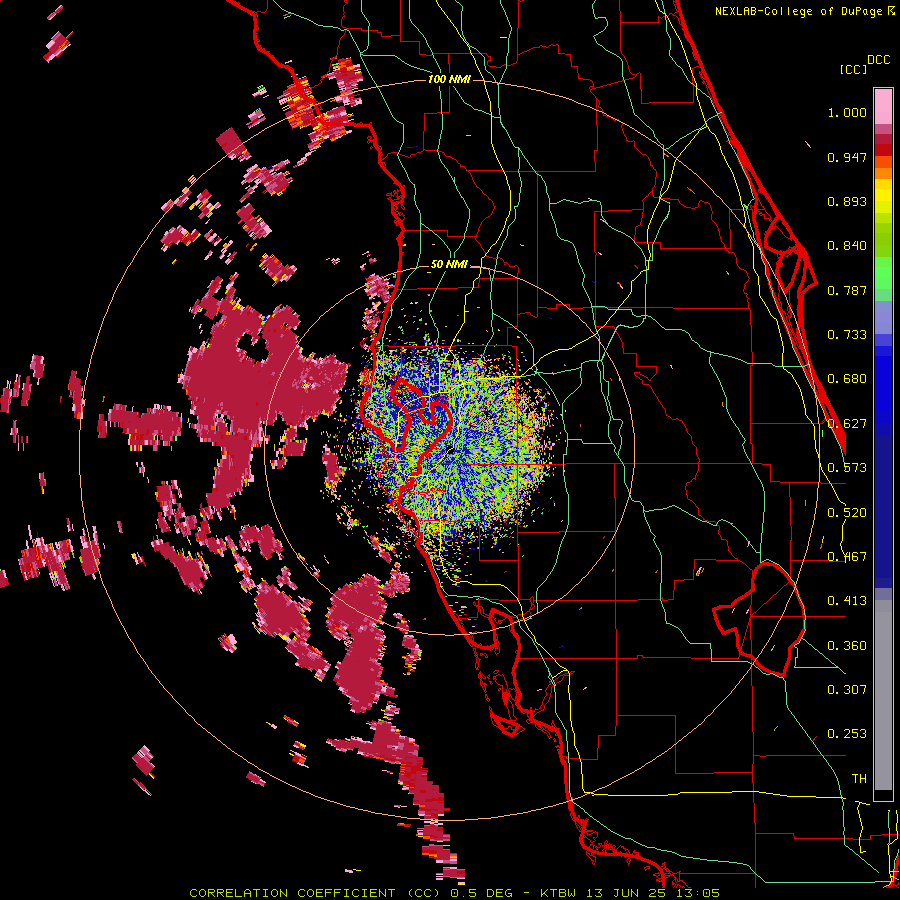
Task: Click the 0.307 legend value
Action: point(847,690)
